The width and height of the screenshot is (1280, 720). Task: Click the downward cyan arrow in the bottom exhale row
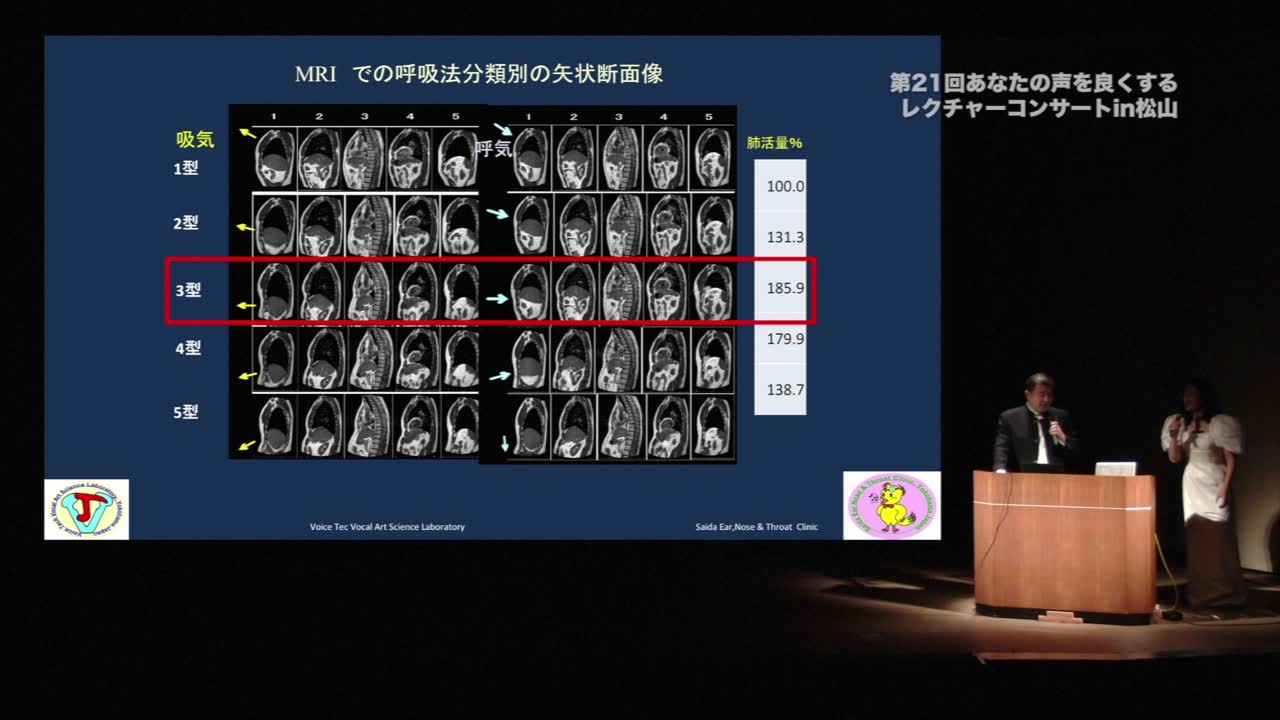click(505, 442)
